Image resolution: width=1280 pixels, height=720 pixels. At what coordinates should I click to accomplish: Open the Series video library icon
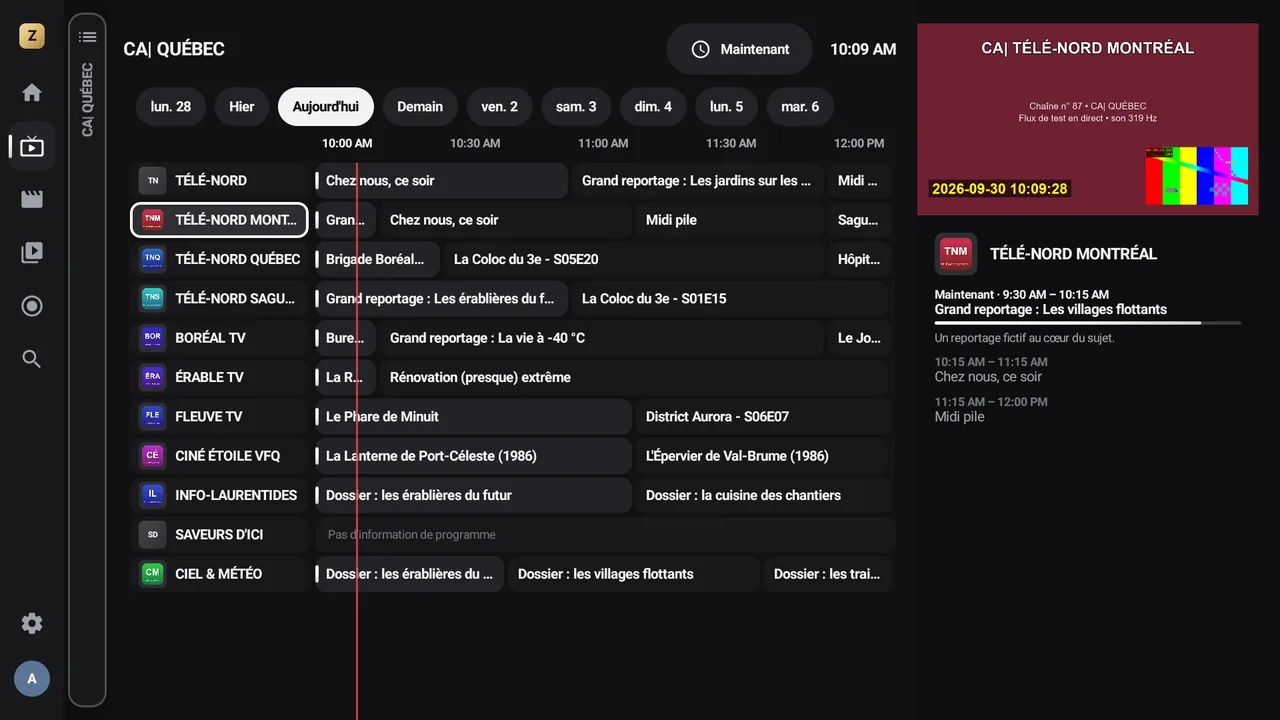pyautogui.click(x=32, y=253)
